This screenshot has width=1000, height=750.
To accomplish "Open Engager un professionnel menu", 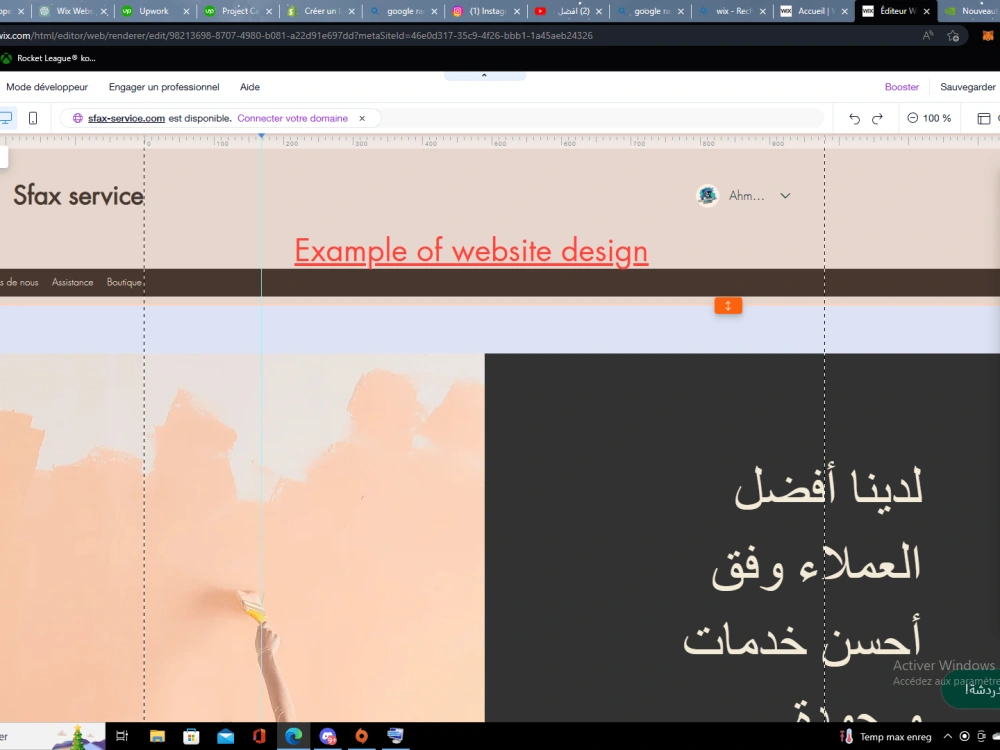I will [164, 87].
